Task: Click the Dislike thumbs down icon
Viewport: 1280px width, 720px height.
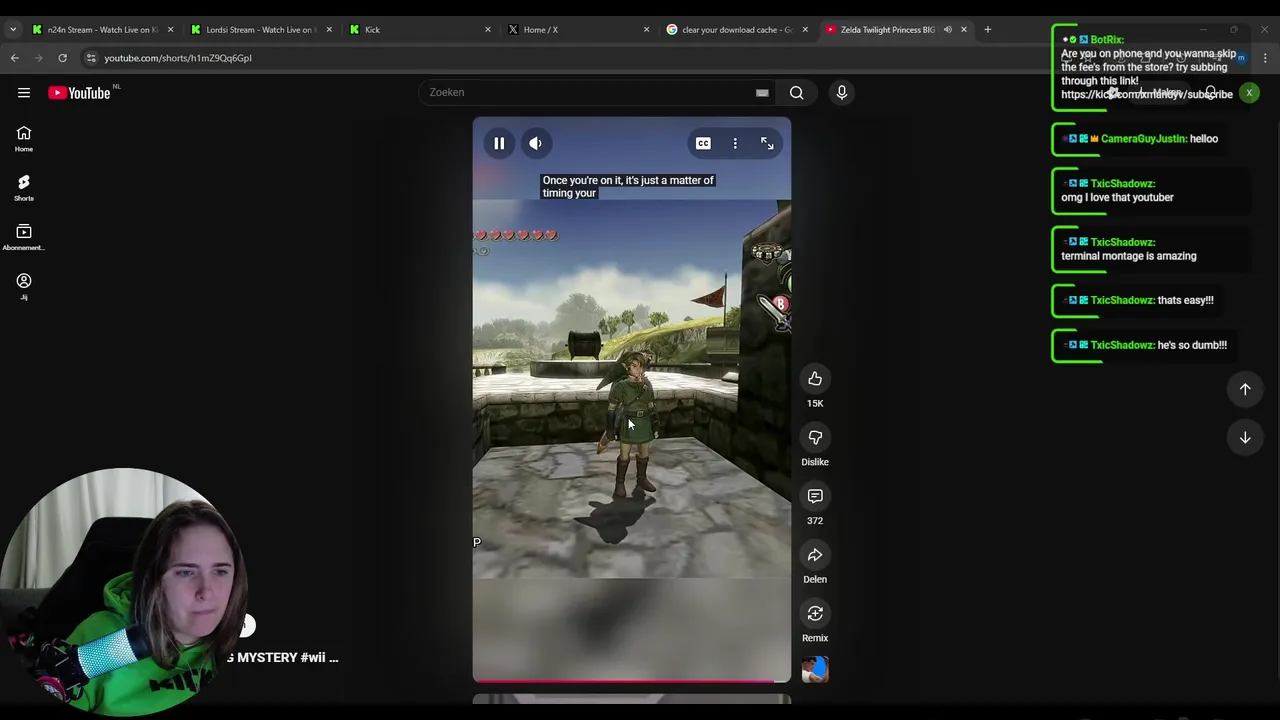Action: tap(815, 438)
